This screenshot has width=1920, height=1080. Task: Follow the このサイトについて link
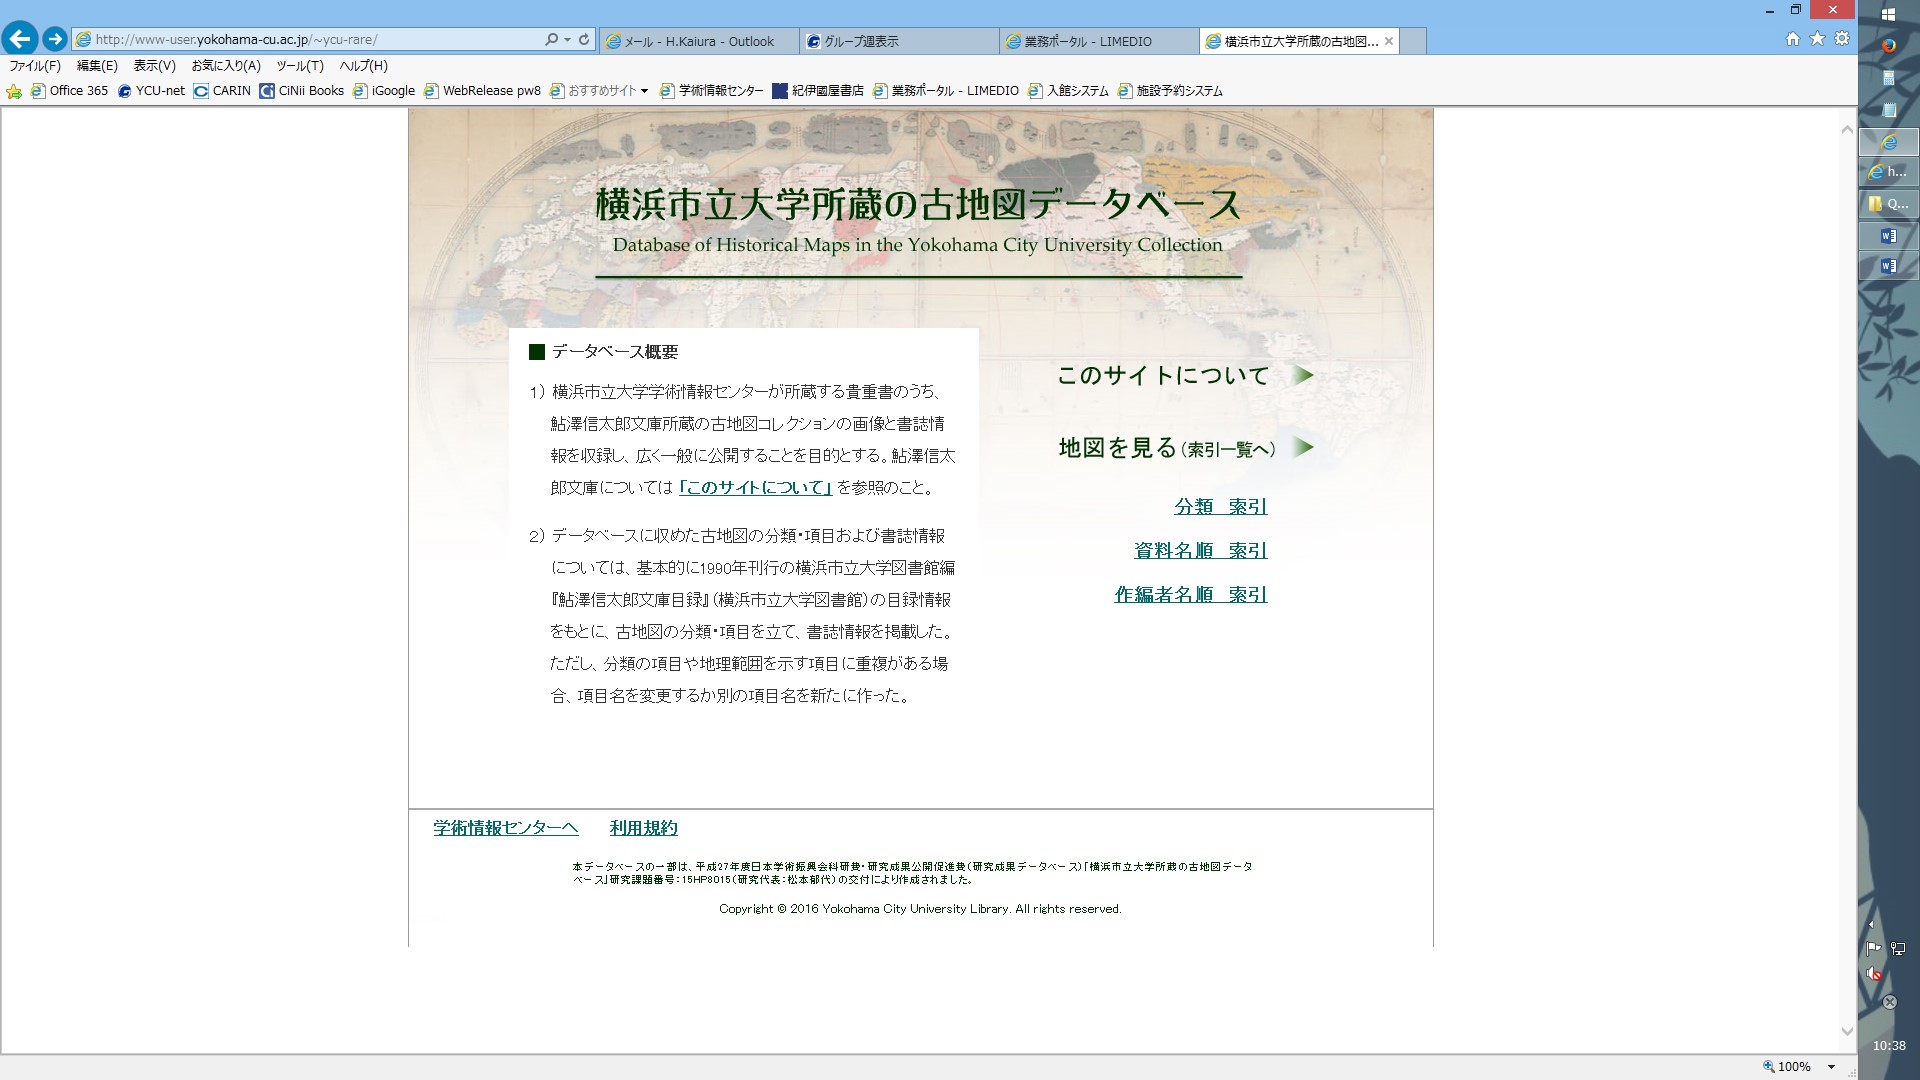(x=1161, y=375)
